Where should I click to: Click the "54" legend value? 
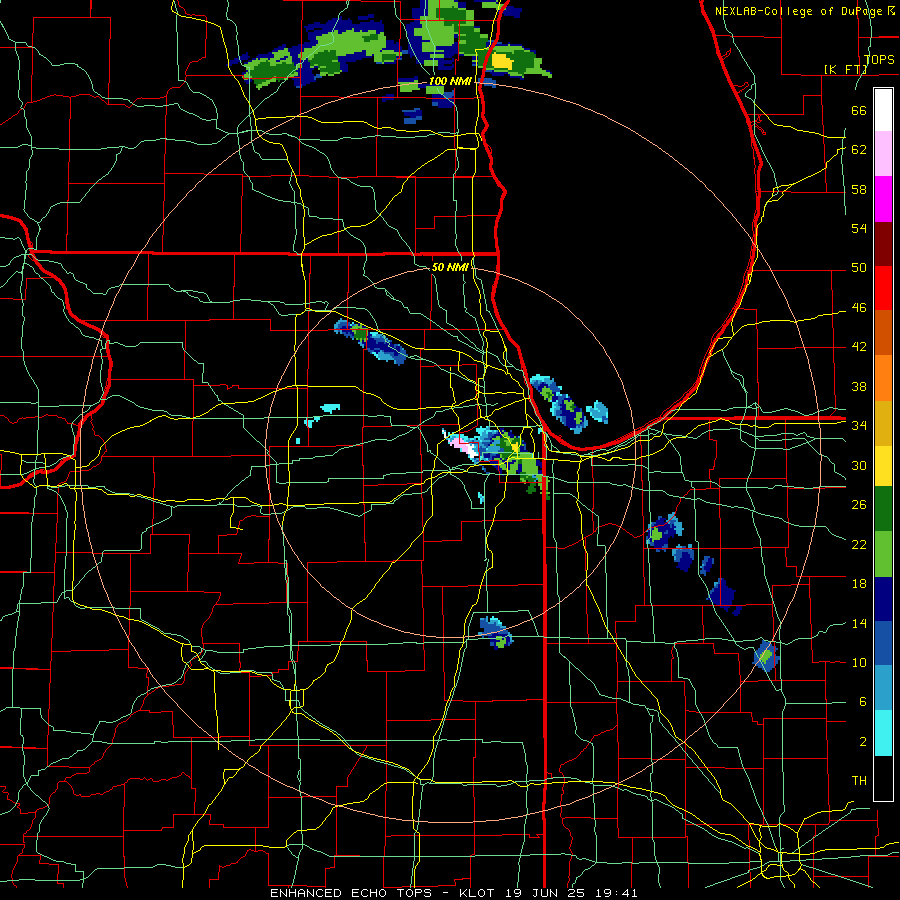pyautogui.click(x=859, y=228)
